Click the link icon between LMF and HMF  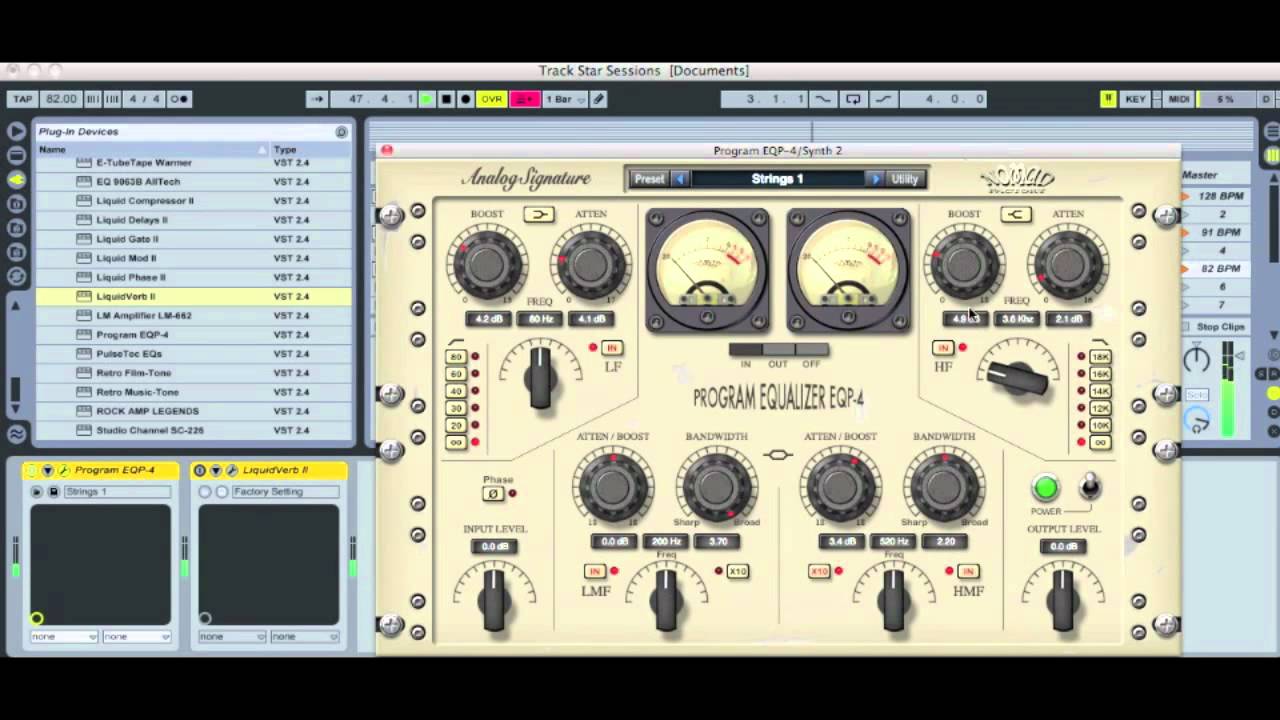pyautogui.click(x=777, y=455)
